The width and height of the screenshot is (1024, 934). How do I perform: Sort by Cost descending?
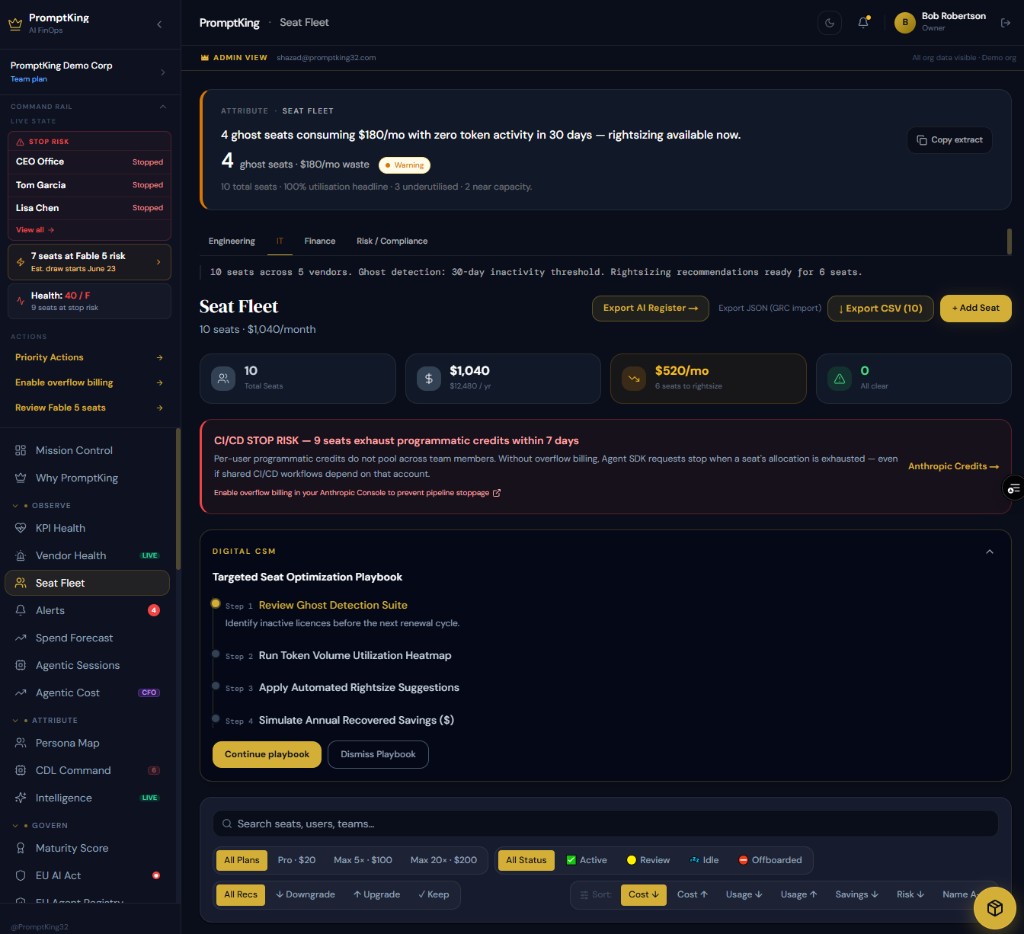(643, 894)
